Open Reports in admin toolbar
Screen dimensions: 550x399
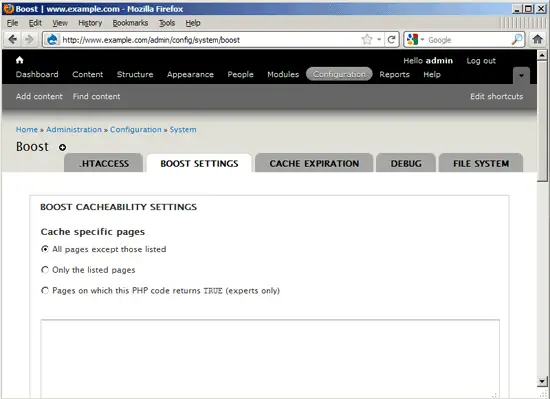[394, 74]
